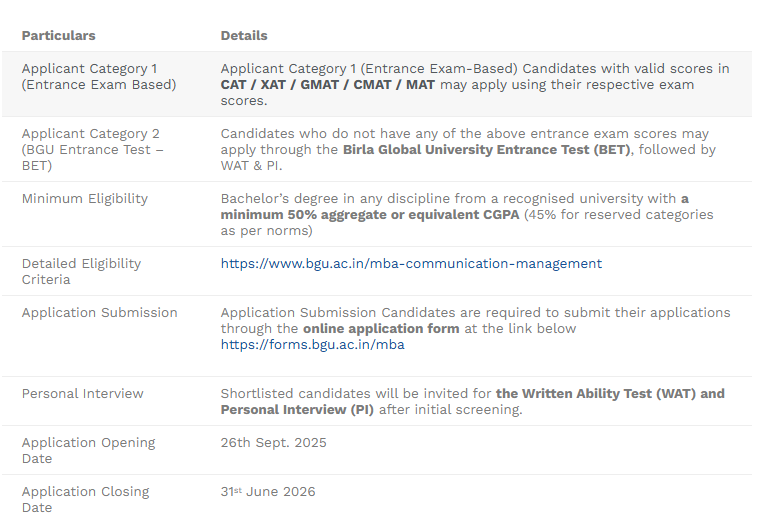Open the forms.bgu.ac.in/mba application link
Screen dimensions: 782x522
point(312,345)
